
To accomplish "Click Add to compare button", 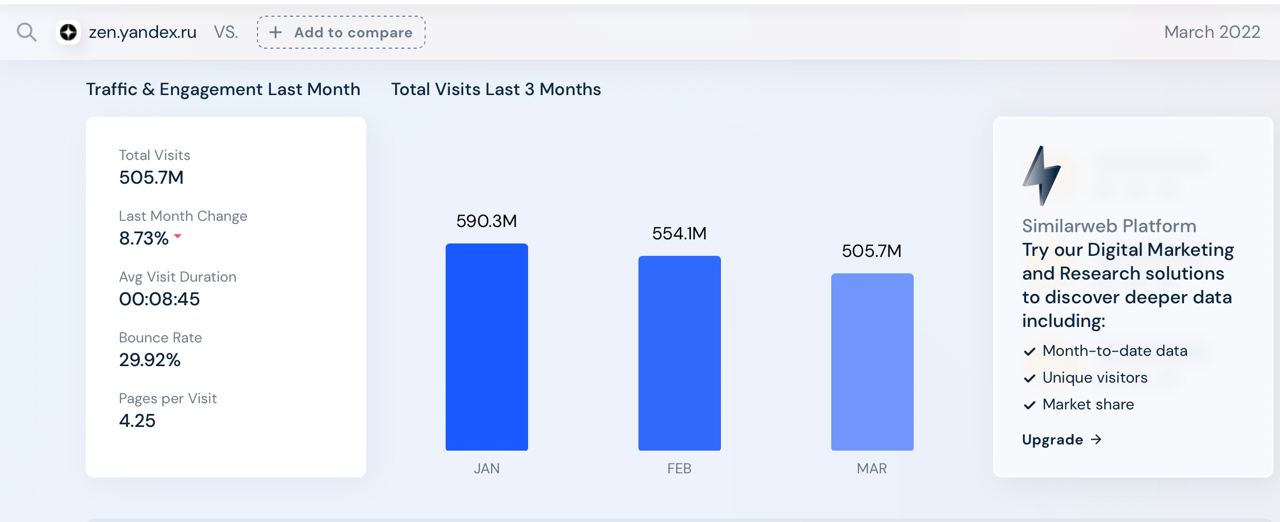I will click(x=341, y=32).
